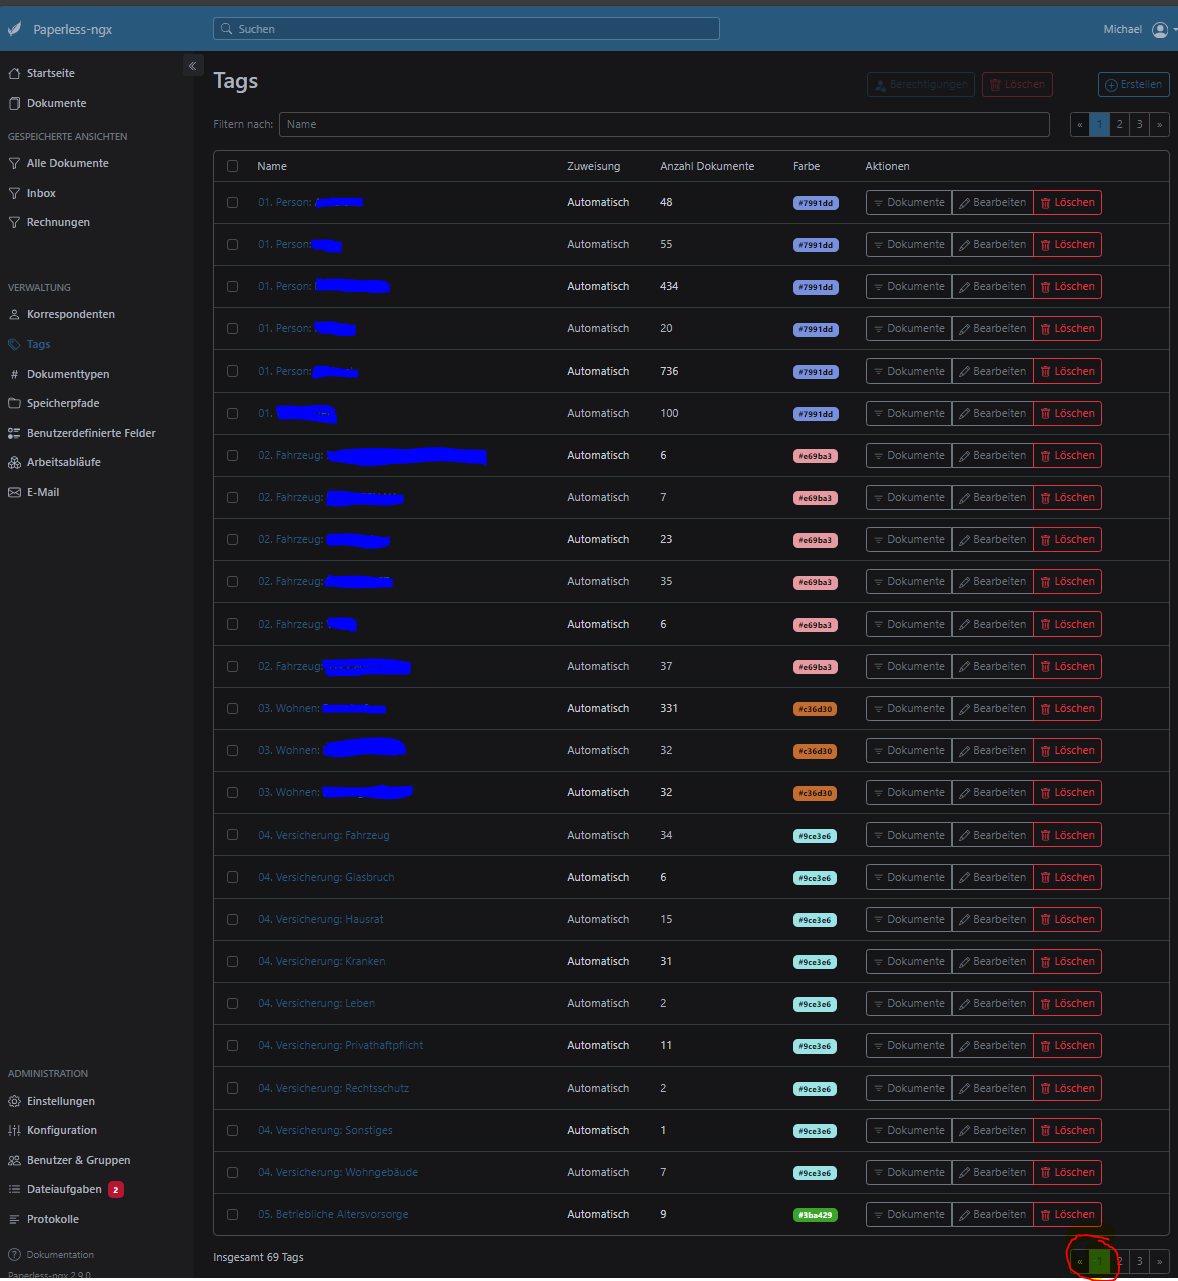Click the Erstellen button
This screenshot has height=1281, width=1178.
(x=1134, y=85)
